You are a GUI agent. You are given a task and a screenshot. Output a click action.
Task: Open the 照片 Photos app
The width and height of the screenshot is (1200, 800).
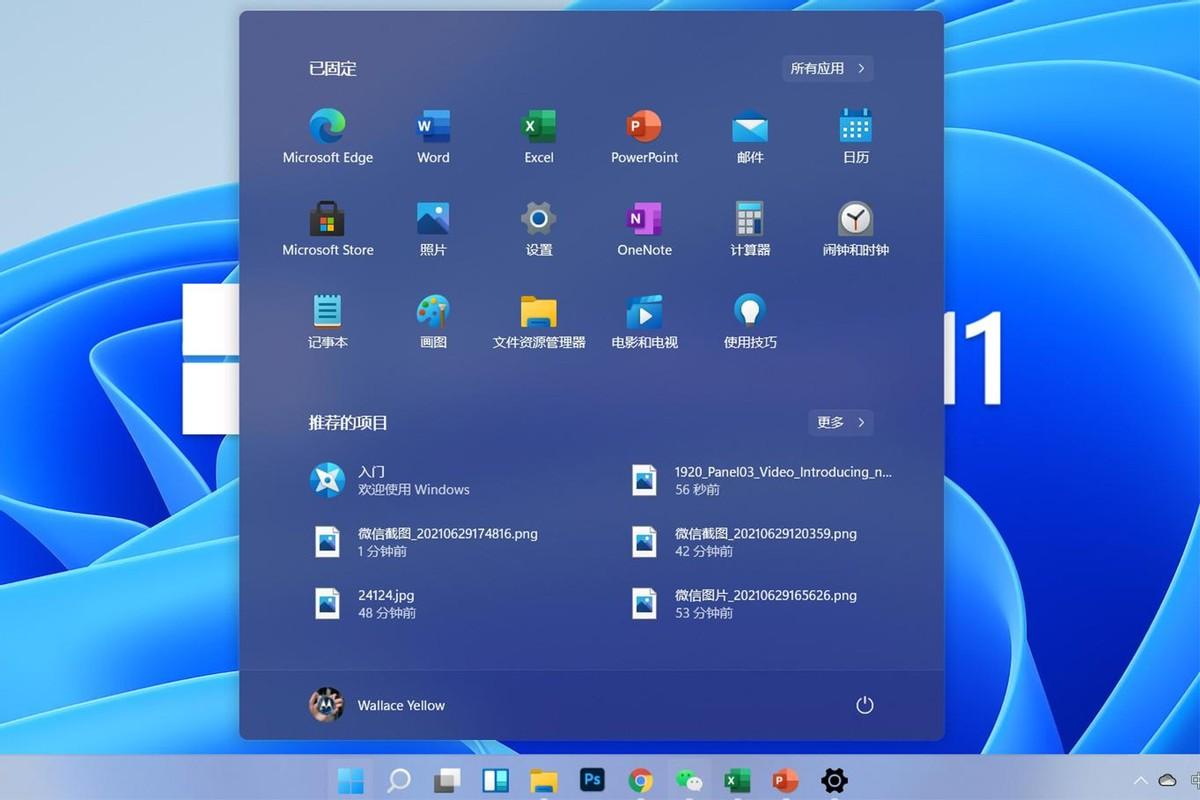coord(432,228)
